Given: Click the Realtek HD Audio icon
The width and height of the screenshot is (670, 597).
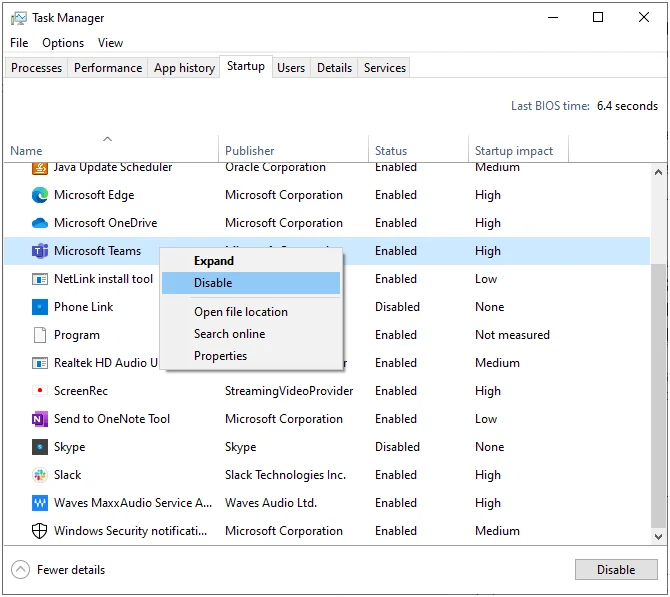Looking at the screenshot, I should 40,363.
